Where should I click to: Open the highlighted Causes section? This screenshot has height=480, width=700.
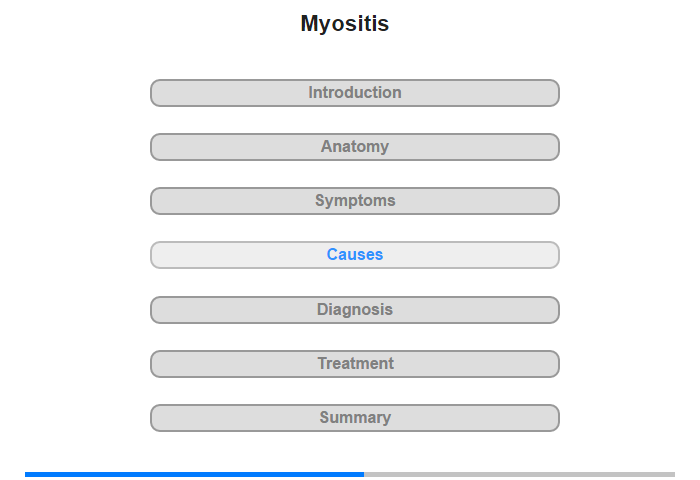(355, 255)
